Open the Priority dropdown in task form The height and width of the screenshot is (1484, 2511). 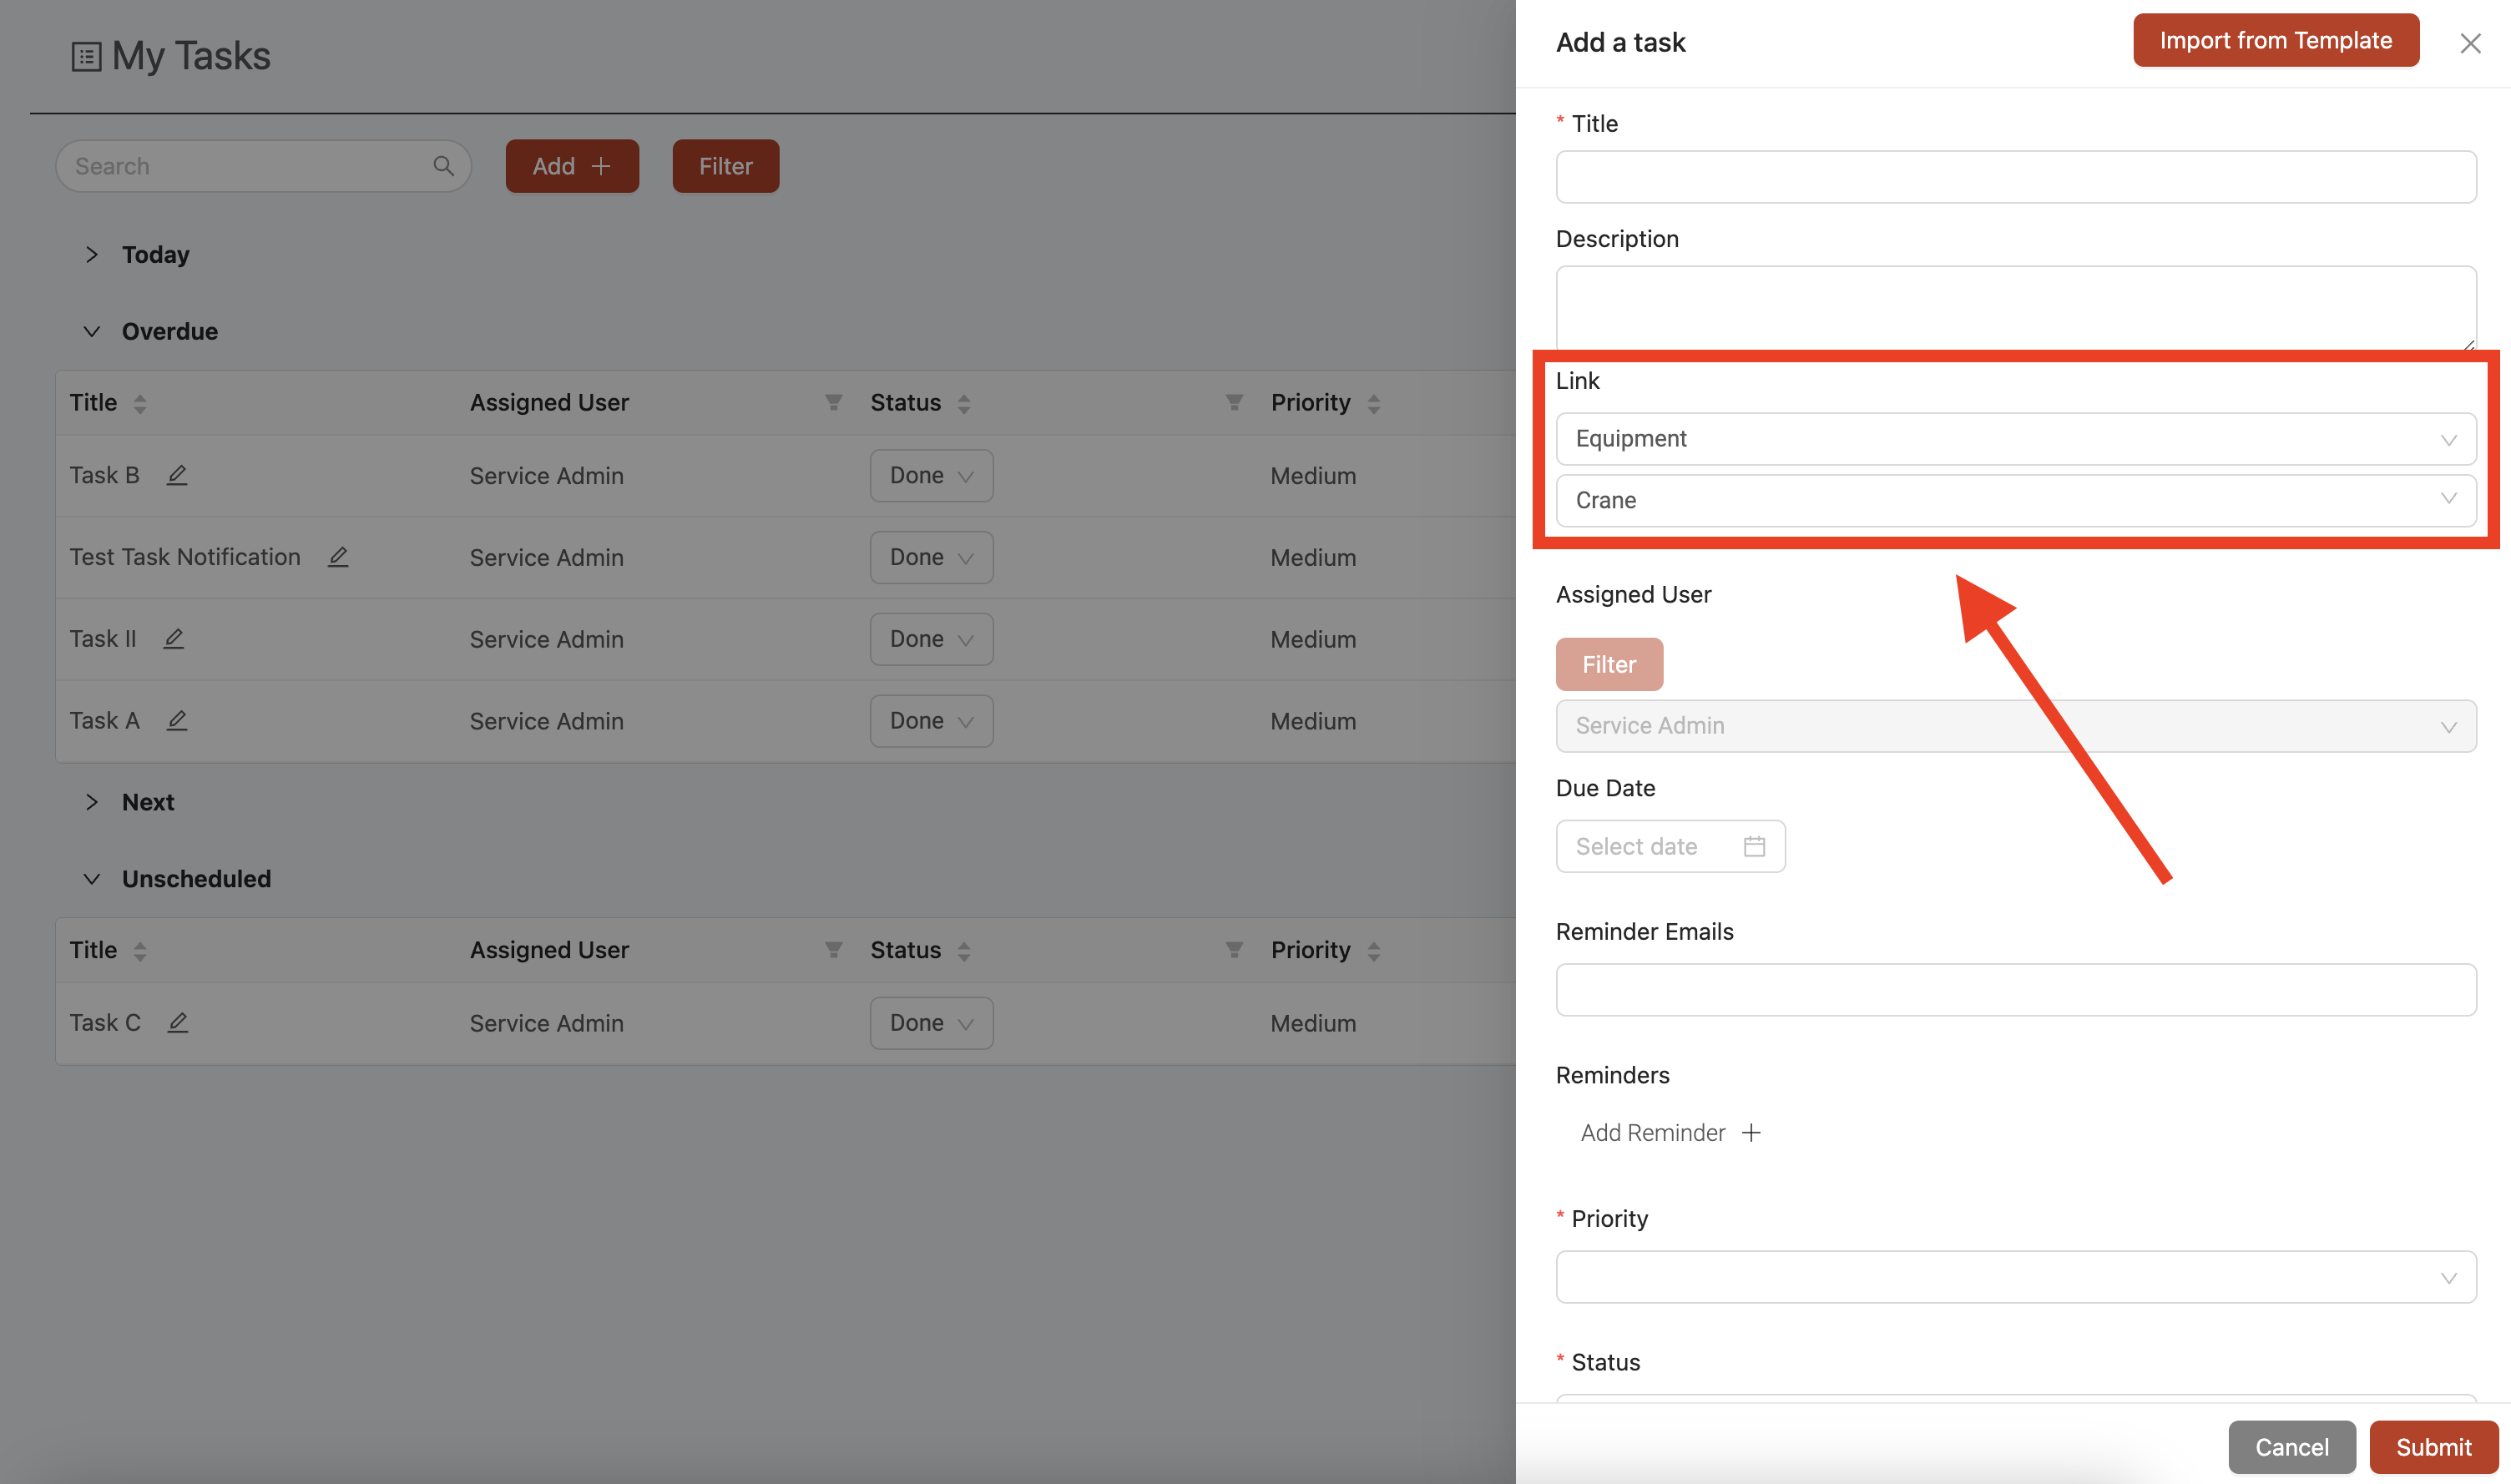(2016, 1277)
